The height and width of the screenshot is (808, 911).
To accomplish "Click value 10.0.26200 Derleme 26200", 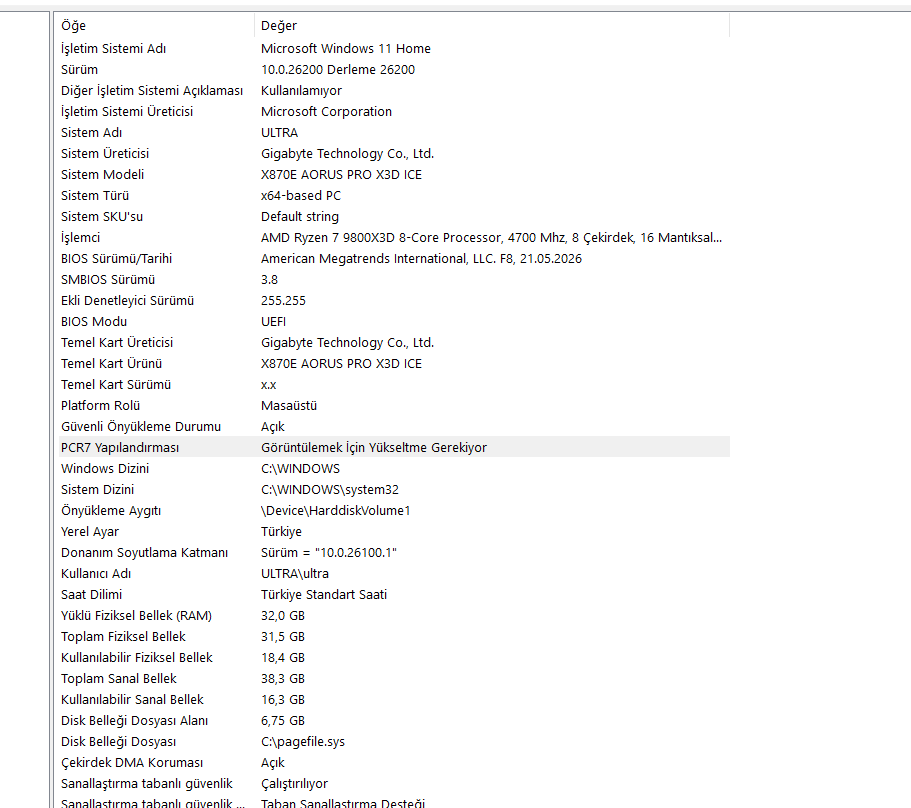I will coord(338,70).
